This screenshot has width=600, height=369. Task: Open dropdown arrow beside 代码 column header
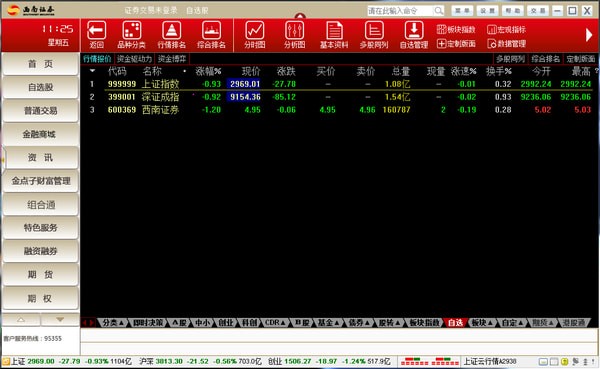(x=92, y=71)
